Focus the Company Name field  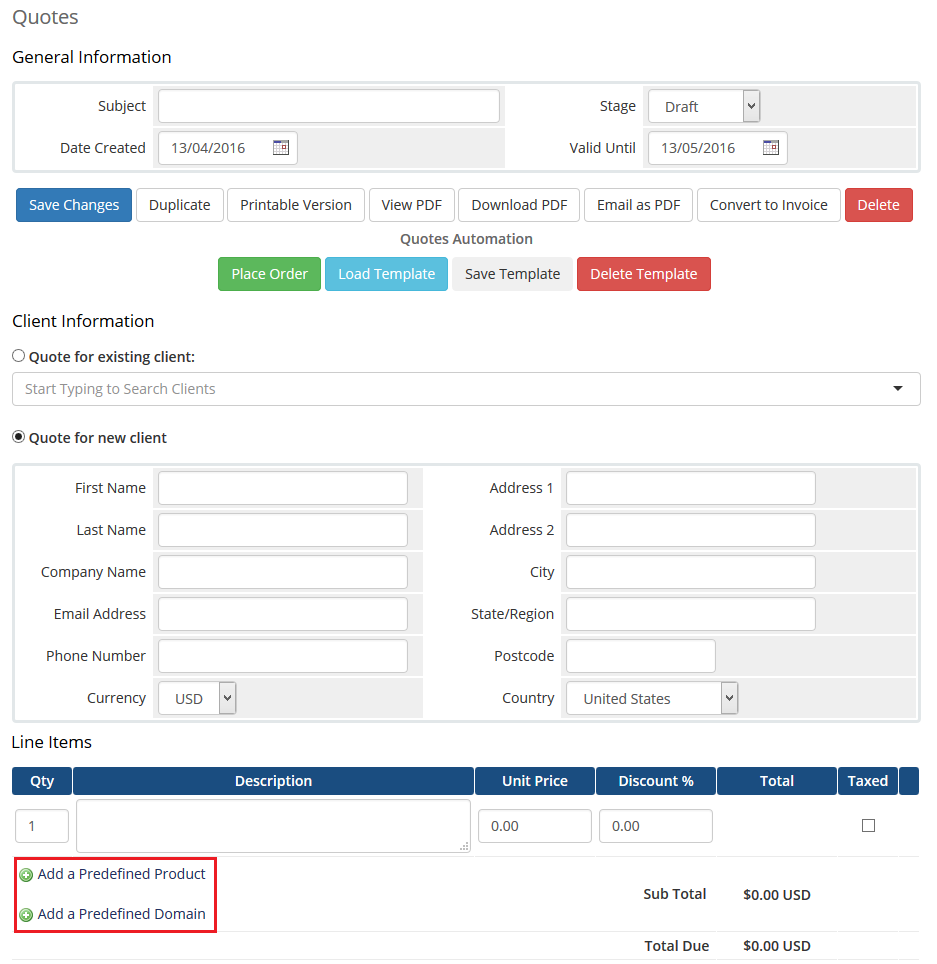point(283,572)
